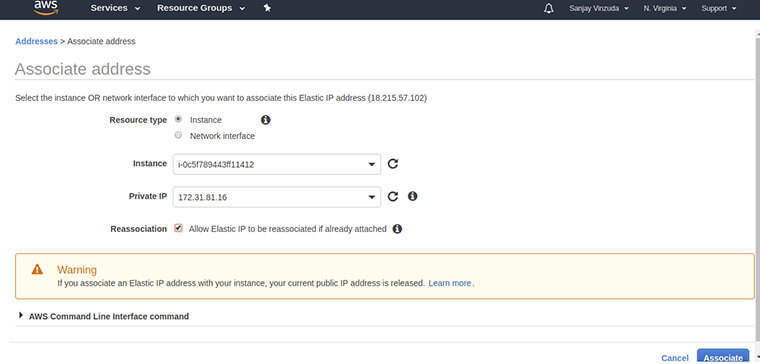Toggle Allow Elastic IP reassociation checkbox
The height and width of the screenshot is (364, 760).
click(x=178, y=228)
